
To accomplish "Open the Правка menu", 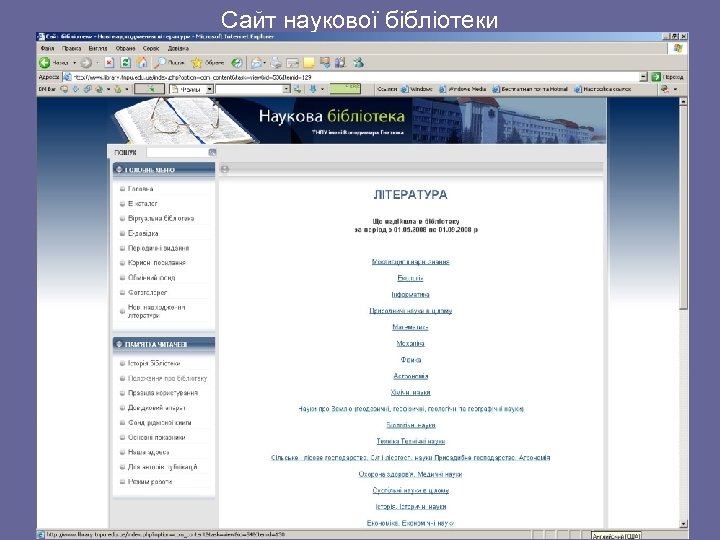I will [x=71, y=48].
